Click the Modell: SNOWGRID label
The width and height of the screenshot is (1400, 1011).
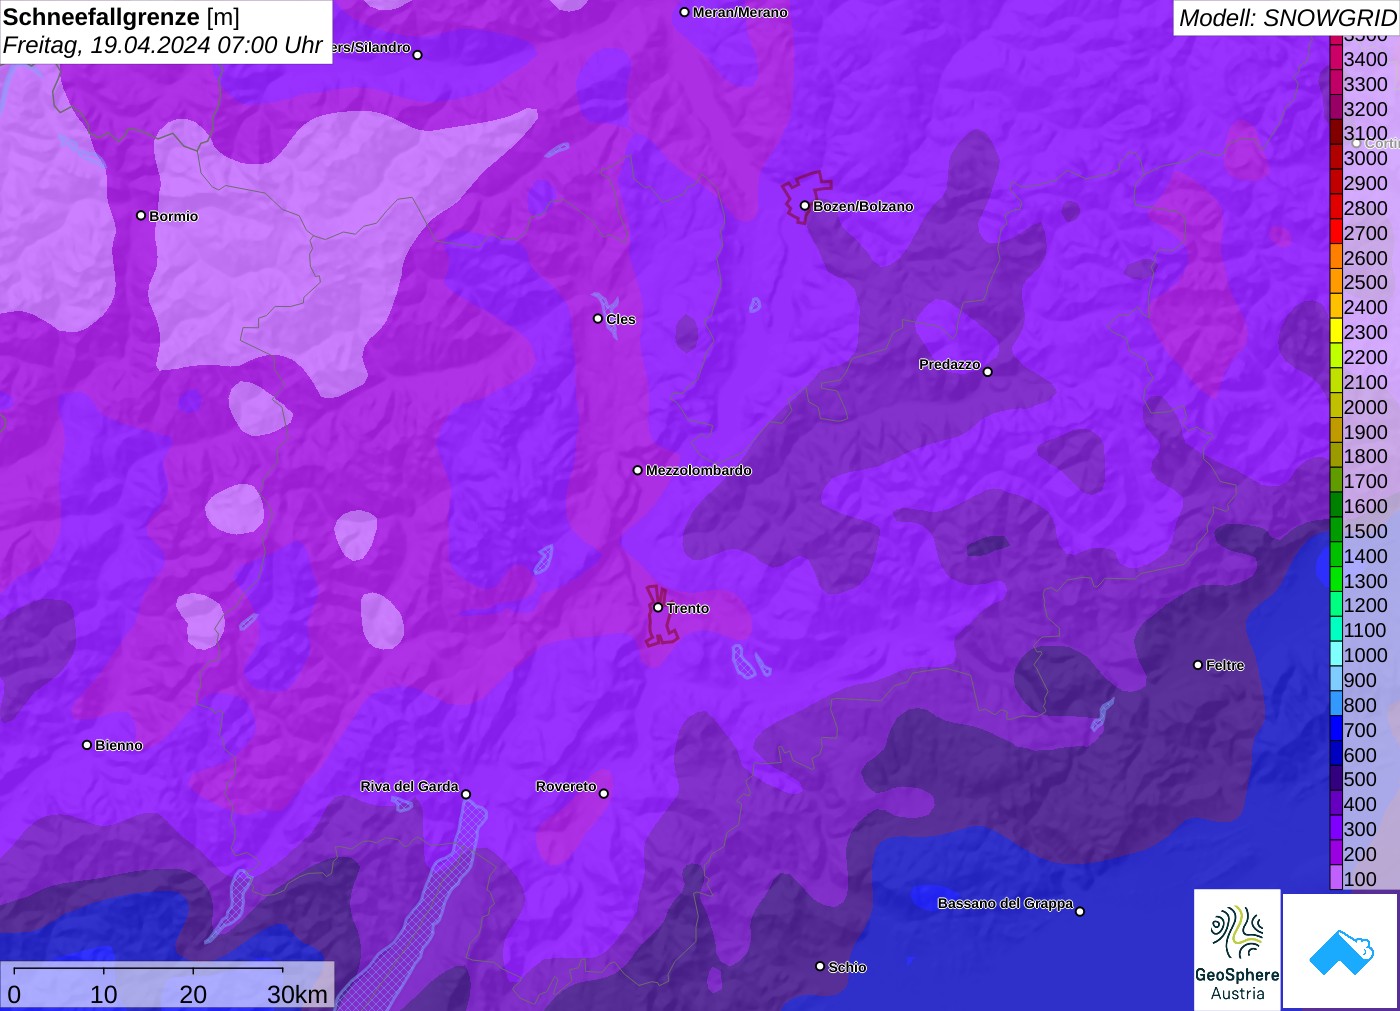1287,18
